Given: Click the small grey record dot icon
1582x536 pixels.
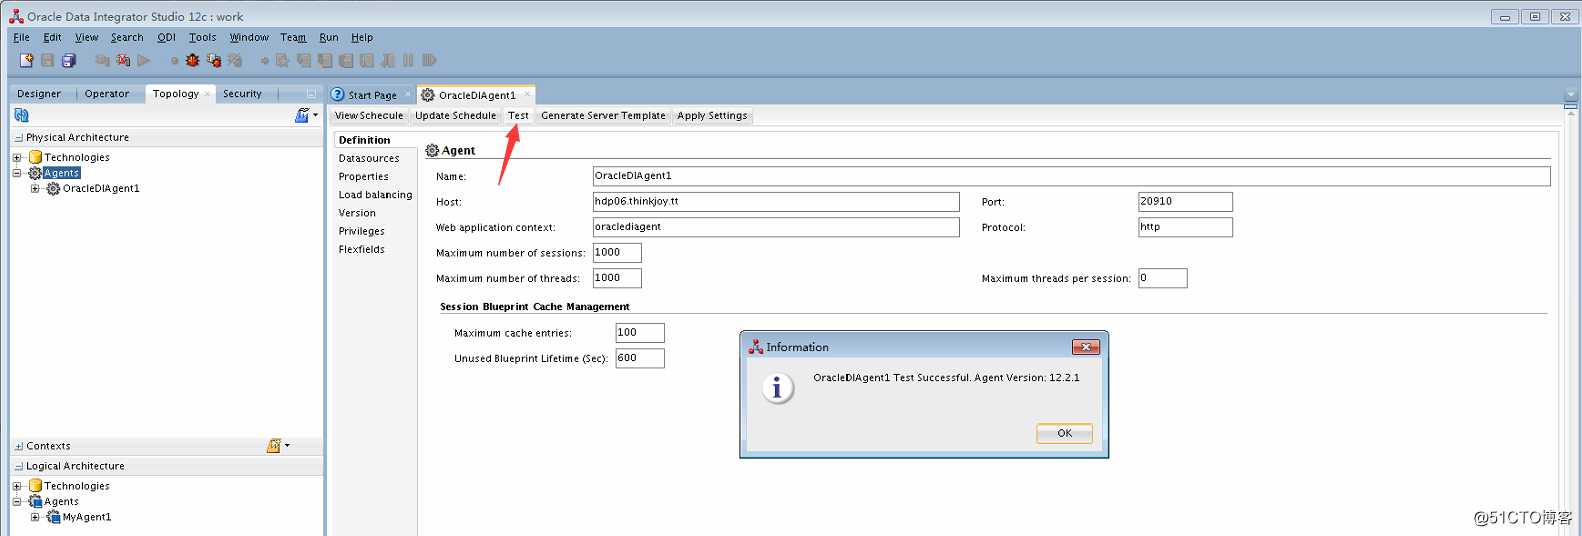Looking at the screenshot, I should coord(174,61).
